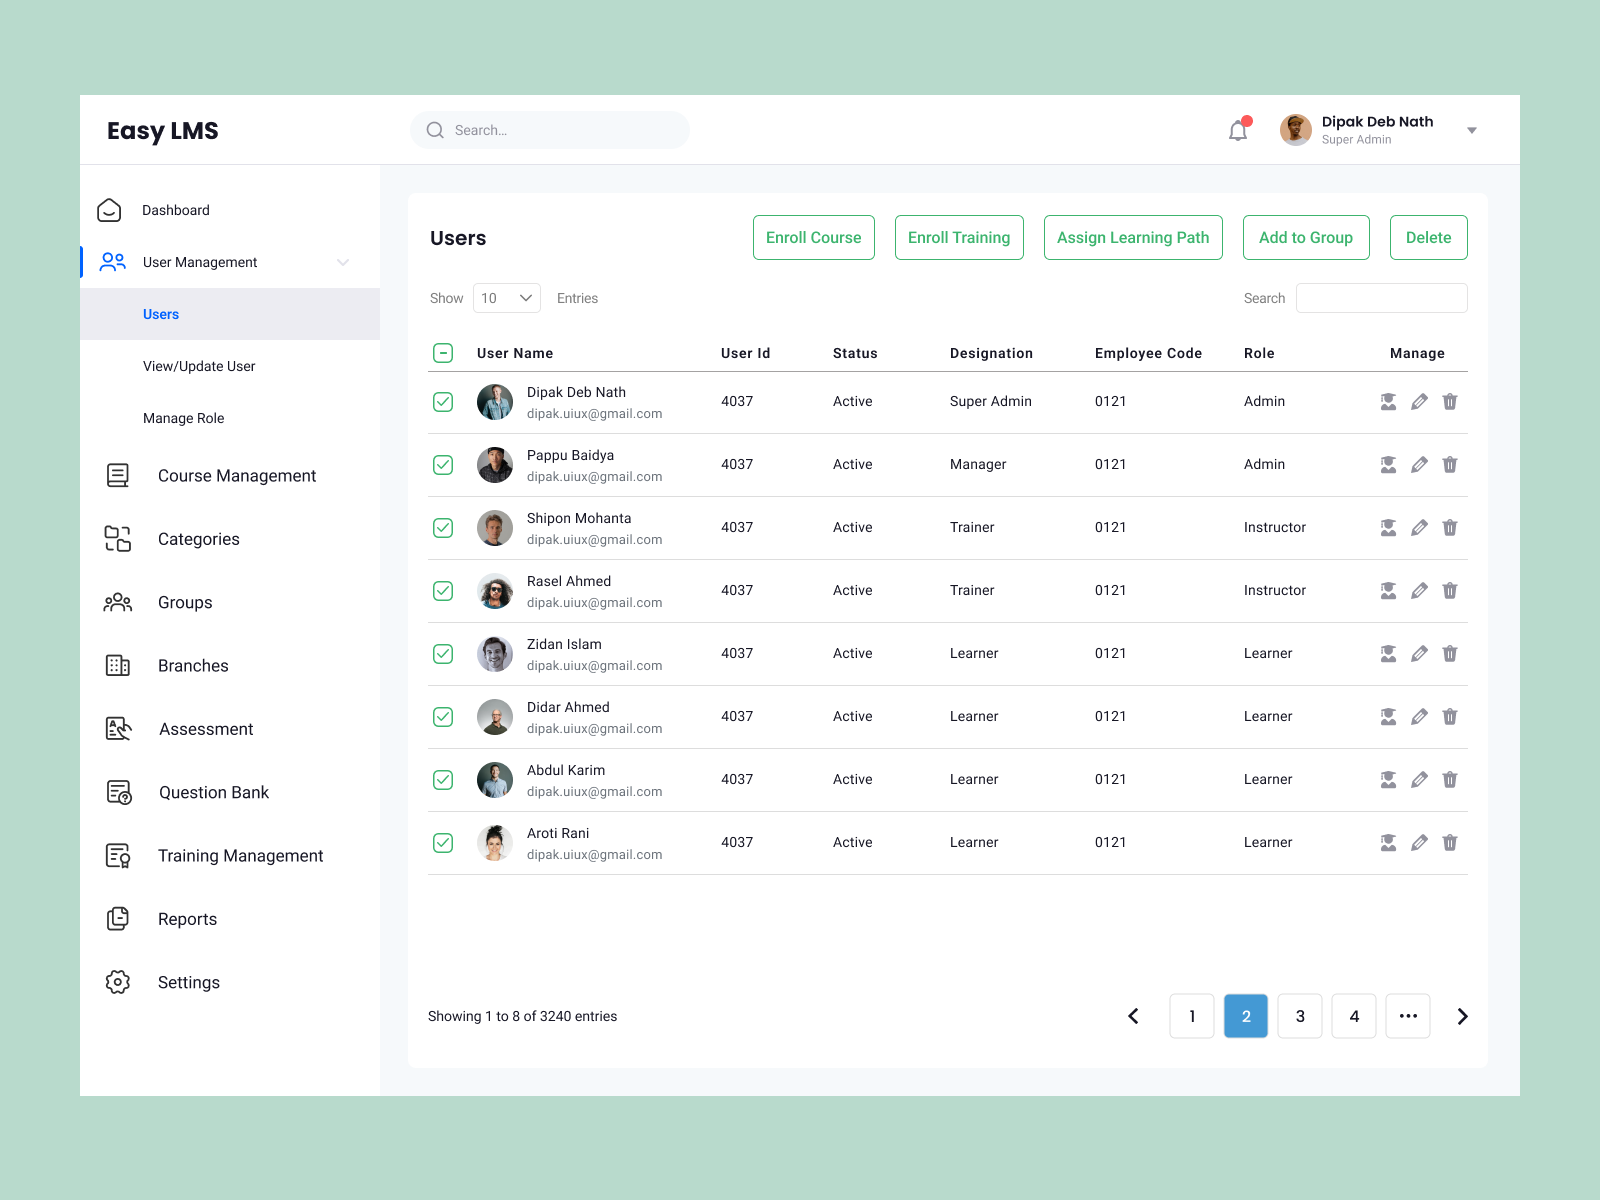
Task: Open notifications via the bell icon
Action: [x=1237, y=129]
